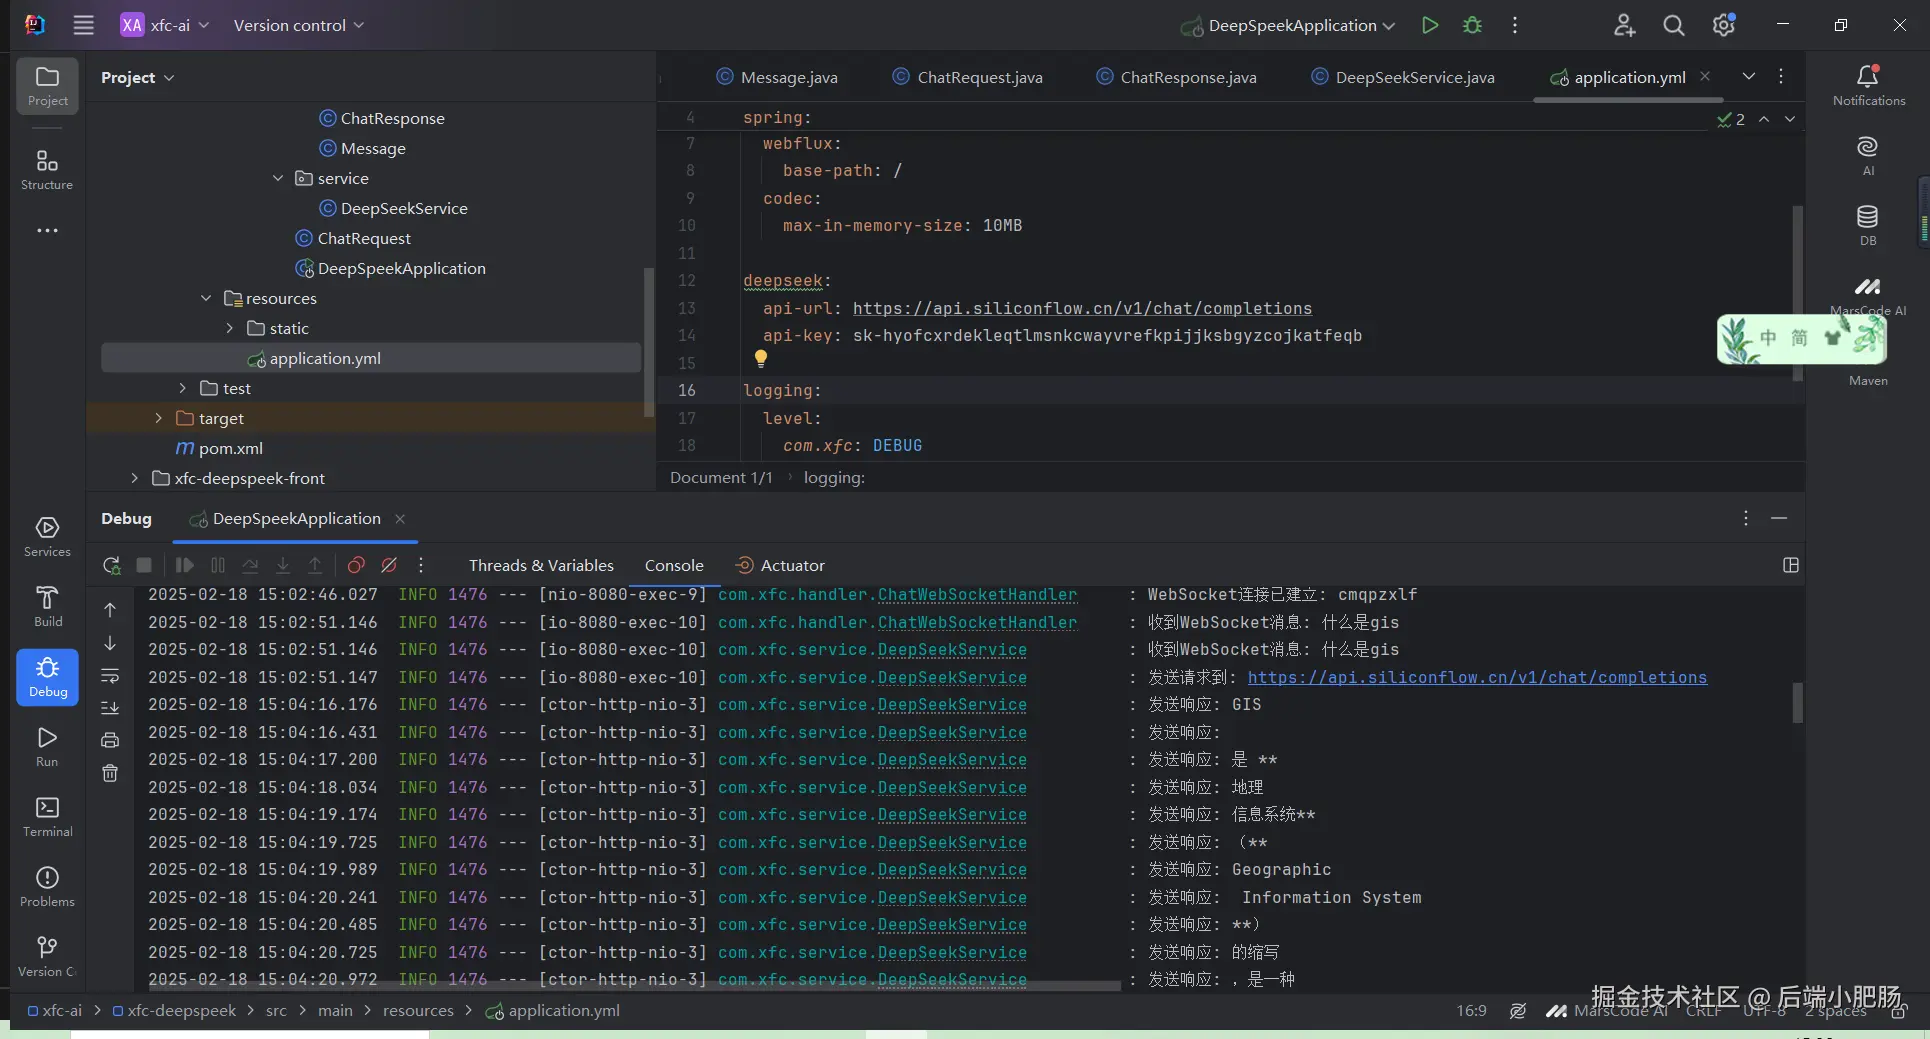Open the Maven tool window
1930x1039 pixels.
[1867, 380]
